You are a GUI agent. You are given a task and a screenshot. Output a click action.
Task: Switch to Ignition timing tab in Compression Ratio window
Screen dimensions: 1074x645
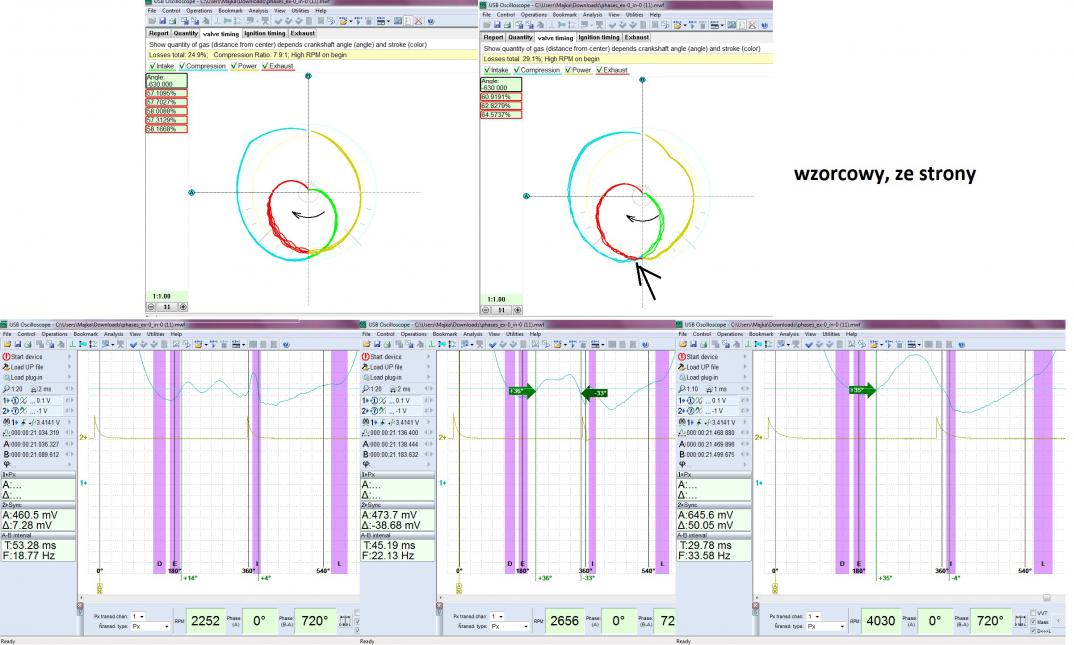tap(265, 33)
